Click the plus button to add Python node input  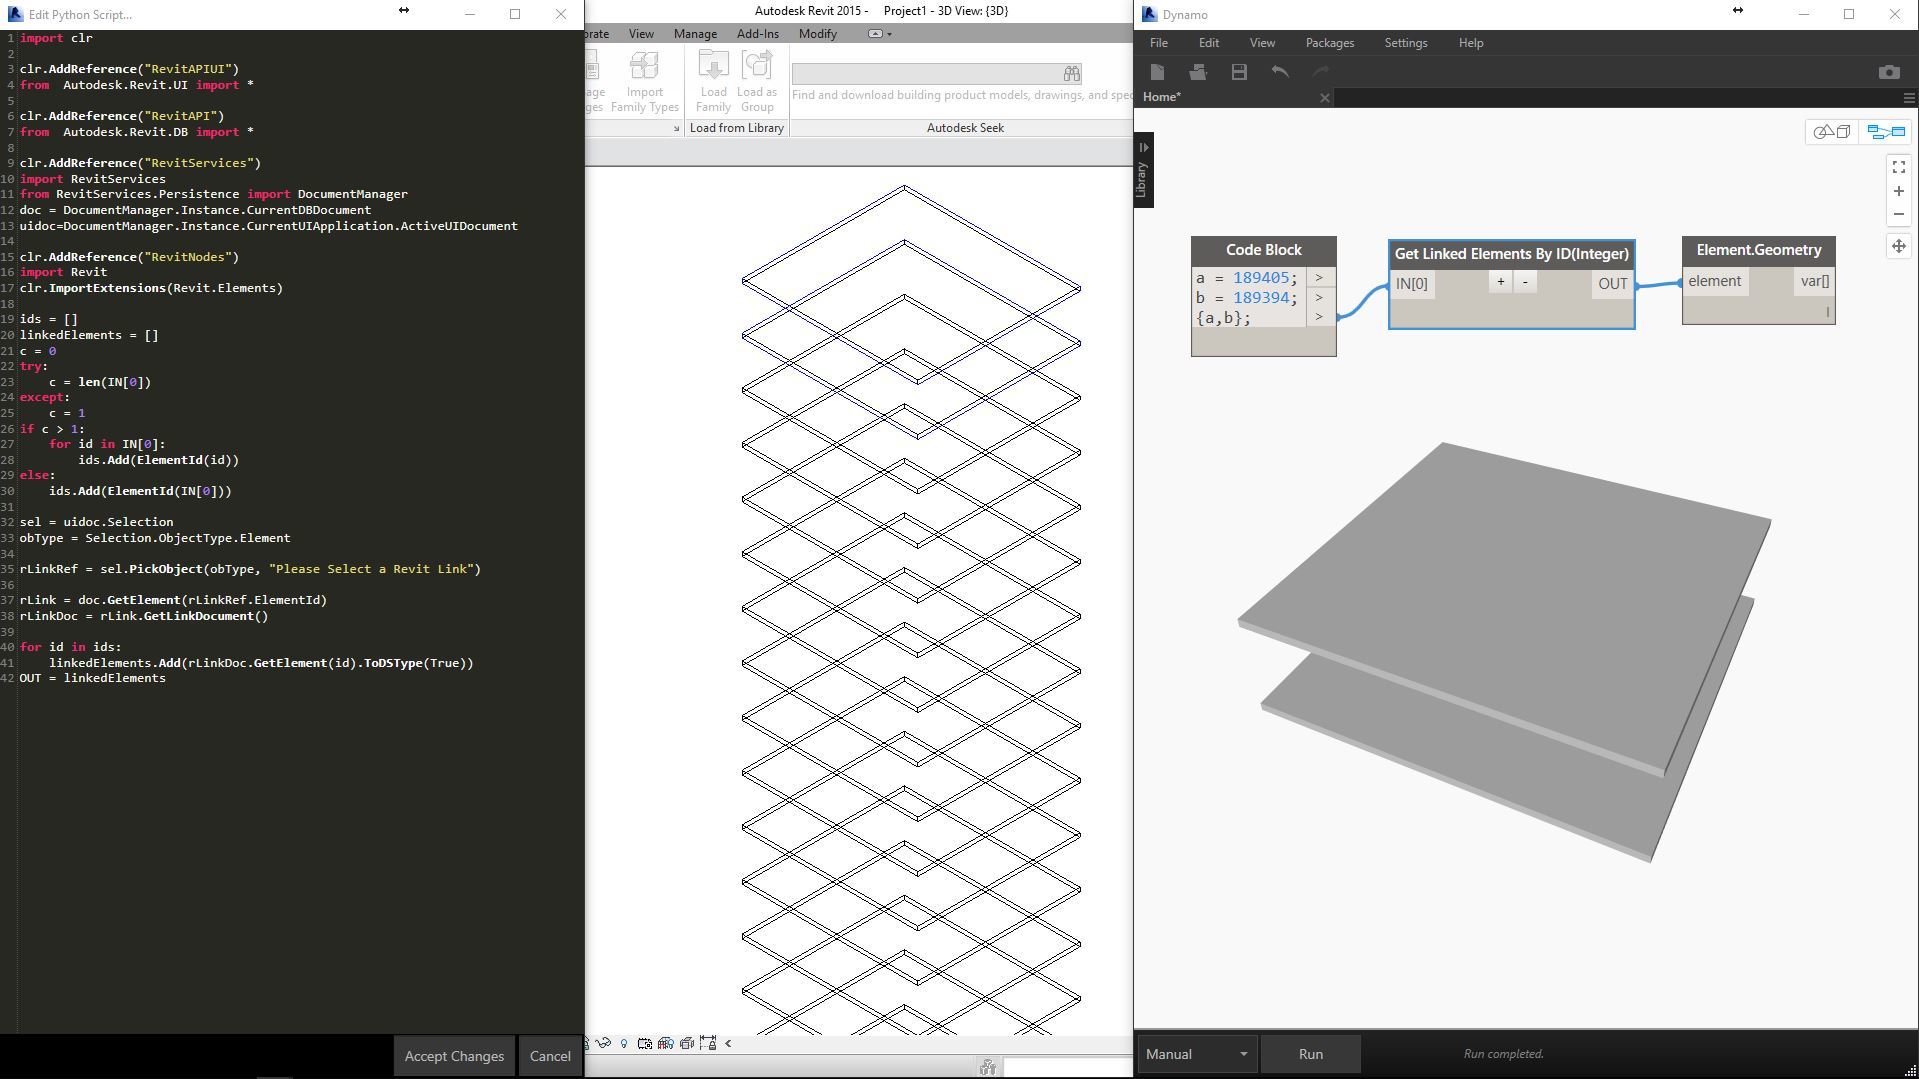(1500, 282)
